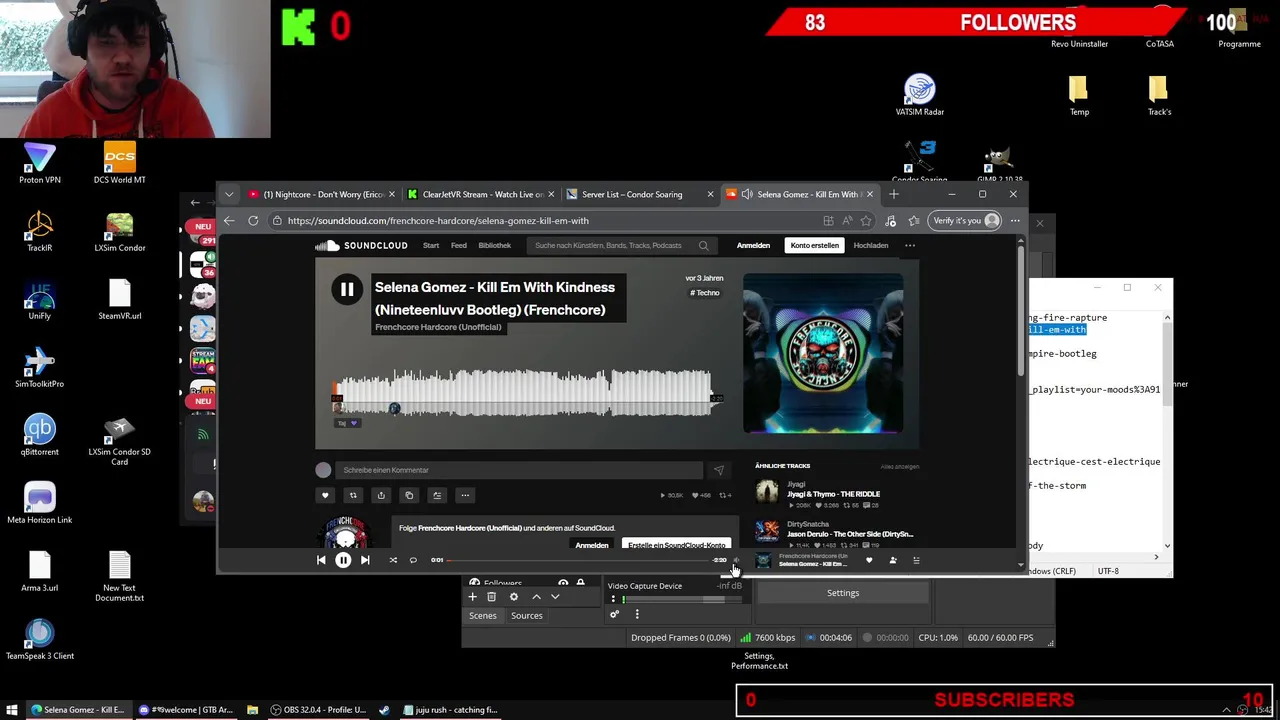The width and height of the screenshot is (1280, 720).
Task: Click the 'Schreibe einen Kommentar' input field
Action: coord(520,470)
